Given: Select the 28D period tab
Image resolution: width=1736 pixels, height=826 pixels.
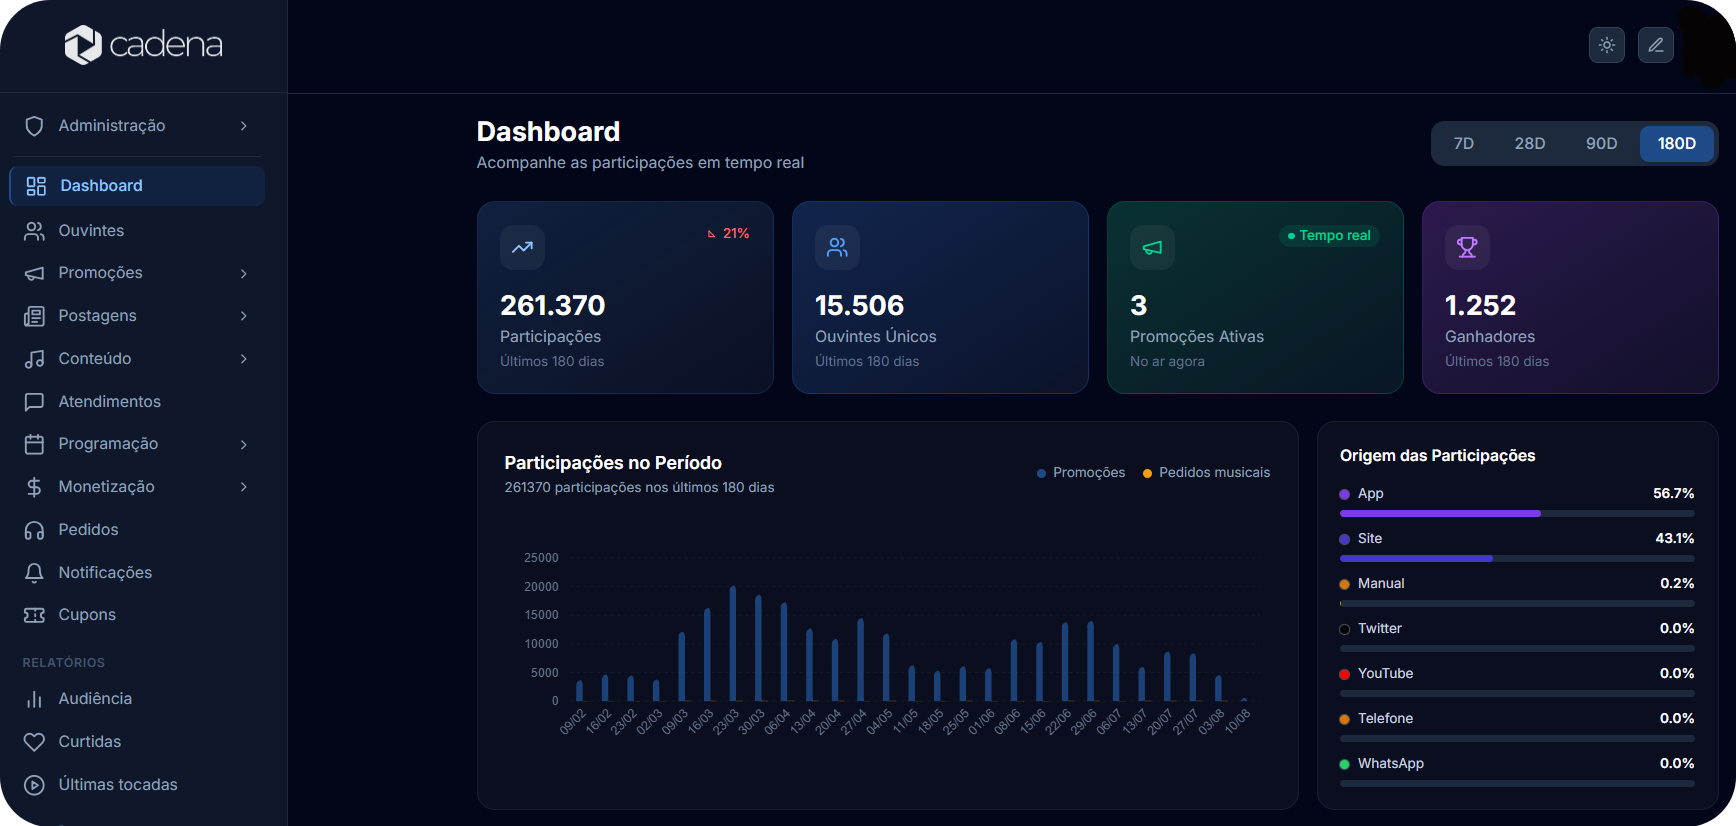Looking at the screenshot, I should click(1529, 144).
